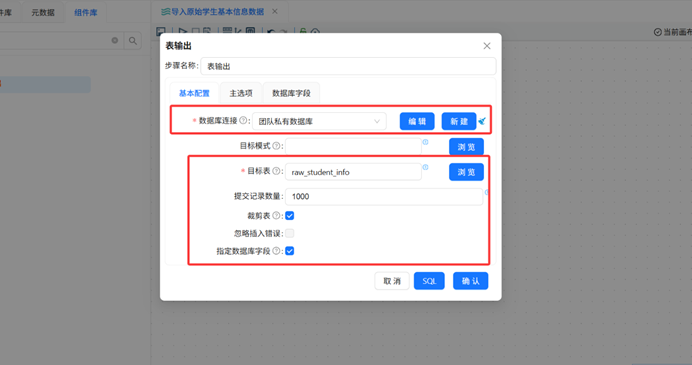Screen dimensions: 692x365
Task: Click the SQL button
Action: pyautogui.click(x=429, y=281)
